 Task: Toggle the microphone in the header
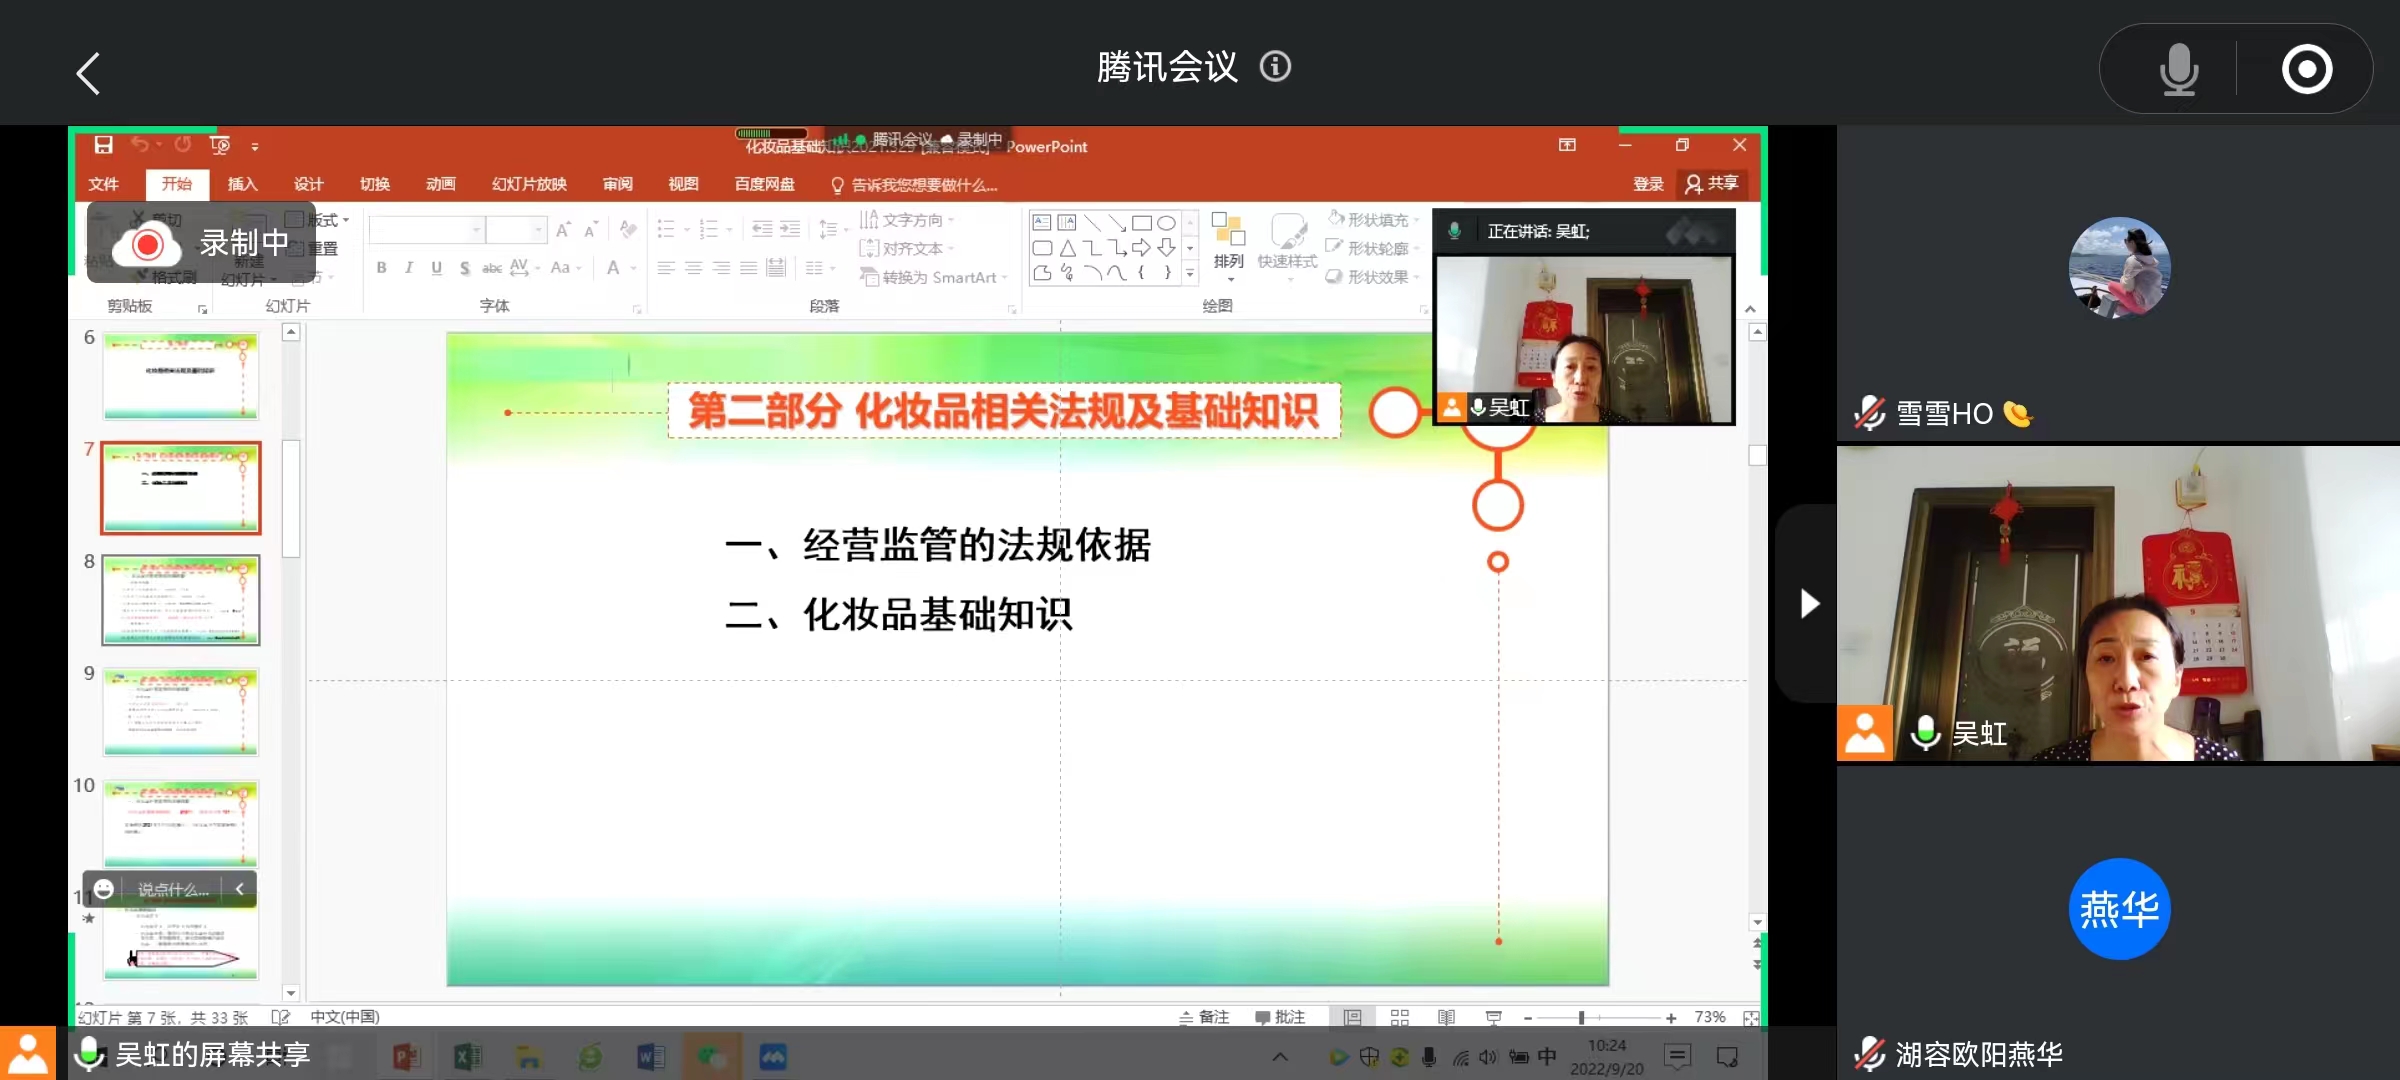pyautogui.click(x=2178, y=69)
